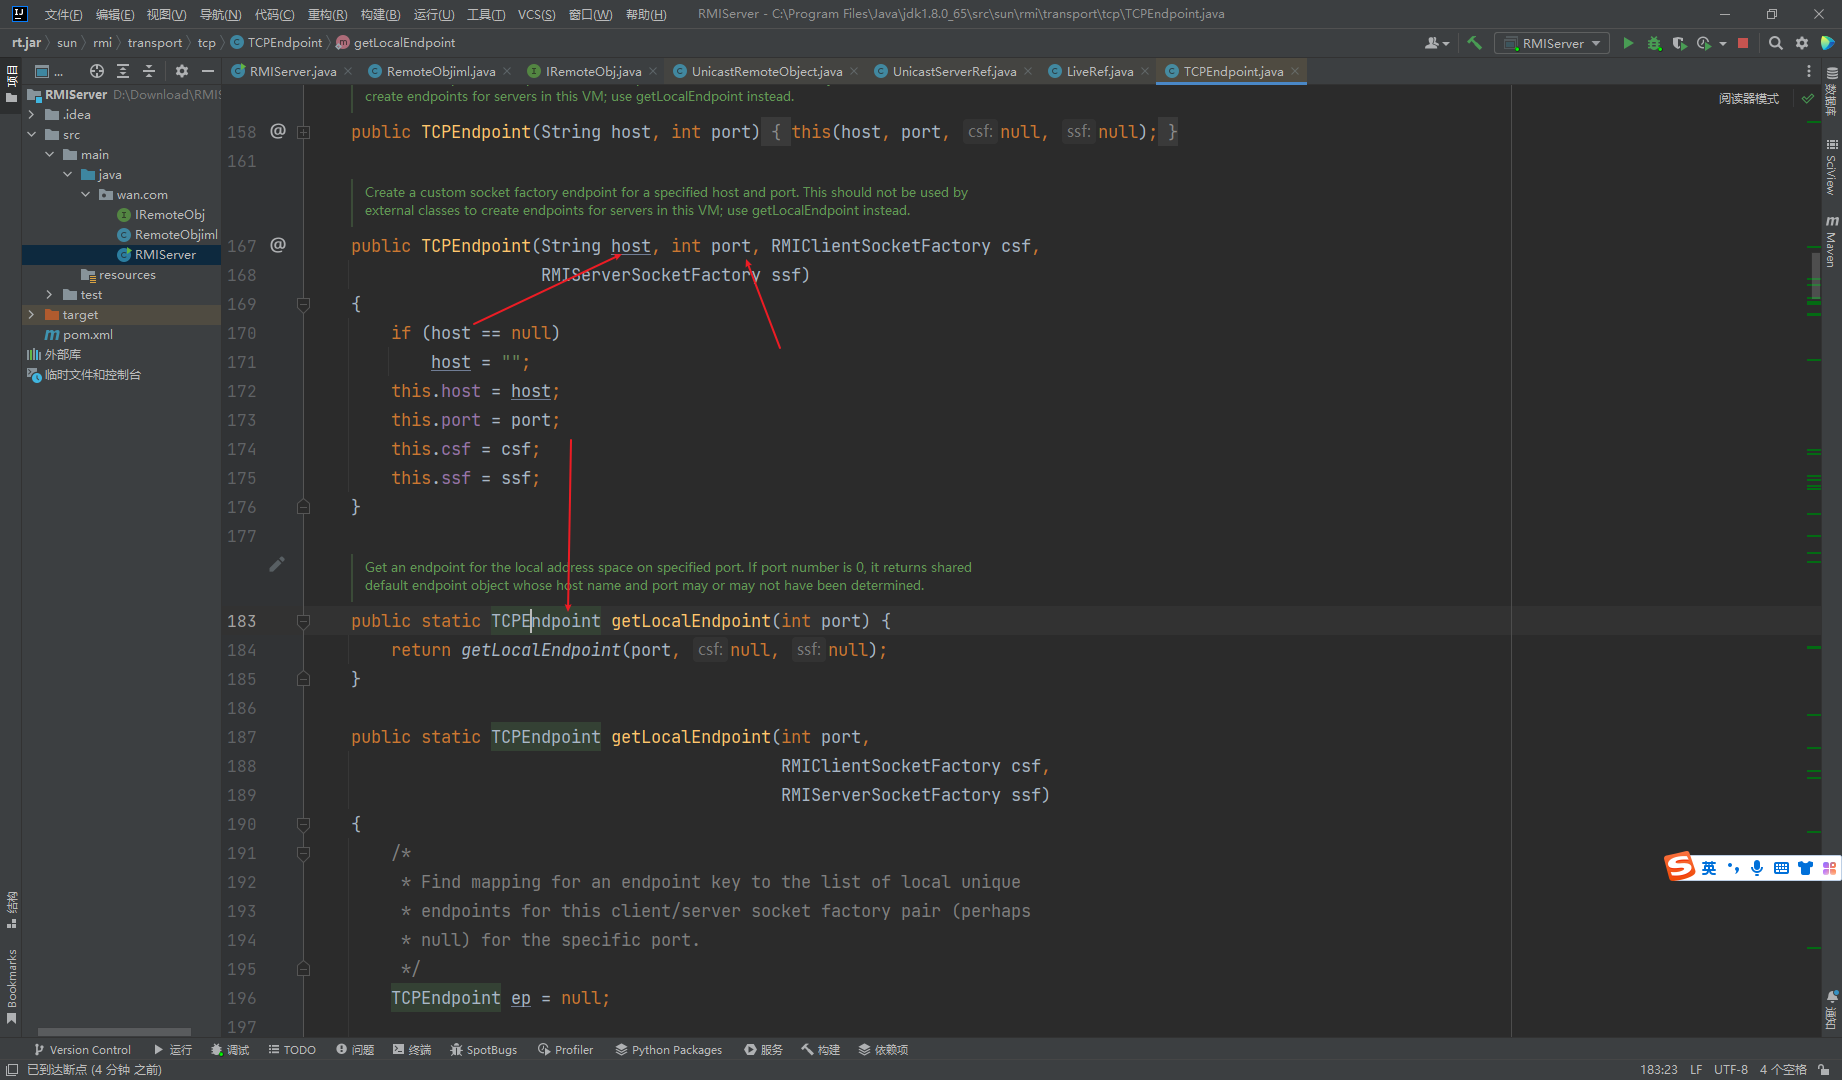Image resolution: width=1842 pixels, height=1080 pixels.
Task: Toggle the read-only lock icon in the status bar
Action: tap(1824, 1070)
